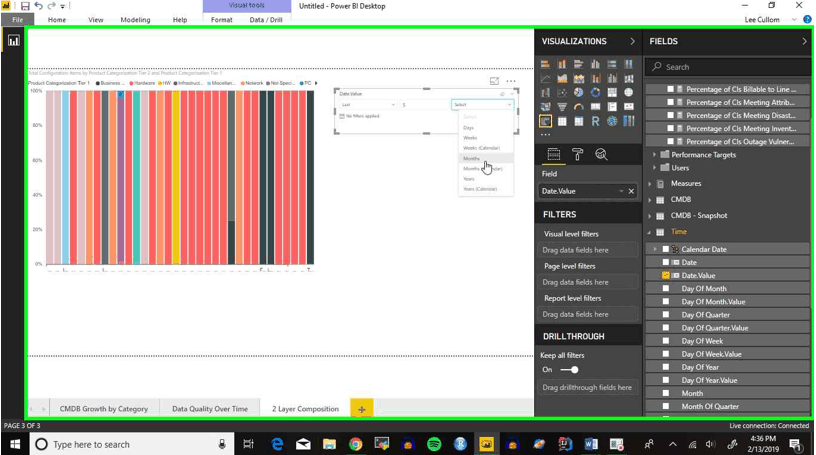Select the Map globe visualization
Image resolution: width=816 pixels, height=455 pixels.
point(629,93)
